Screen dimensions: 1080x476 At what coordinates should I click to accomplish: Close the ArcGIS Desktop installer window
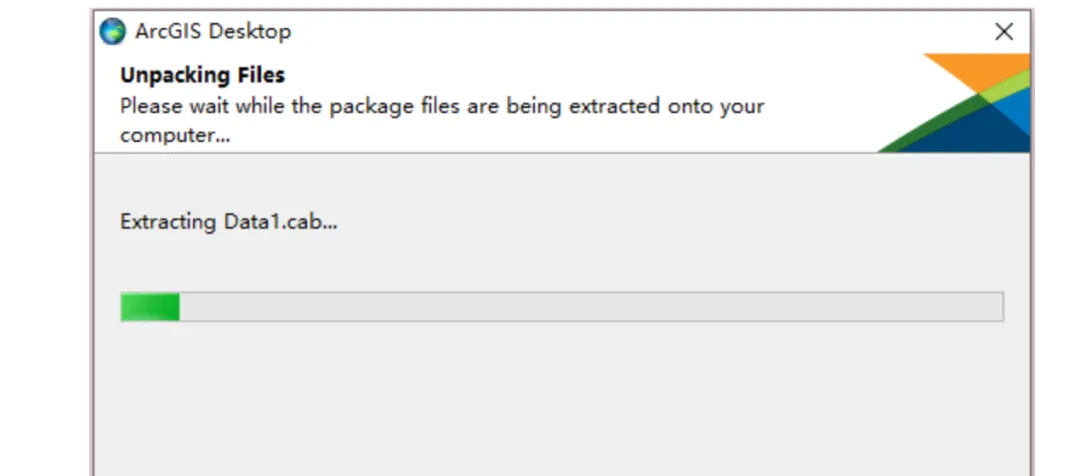point(1004,32)
